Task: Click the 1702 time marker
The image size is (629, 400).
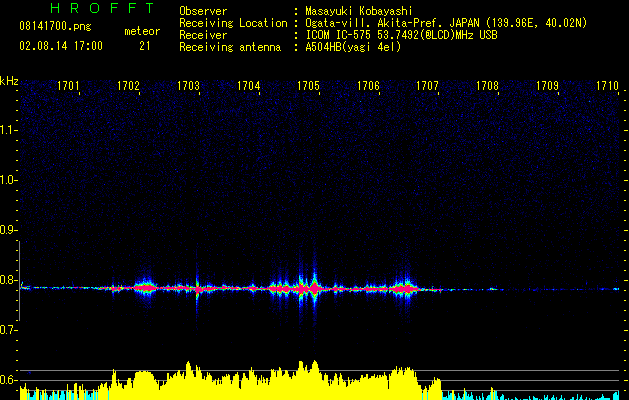Action: (128, 86)
